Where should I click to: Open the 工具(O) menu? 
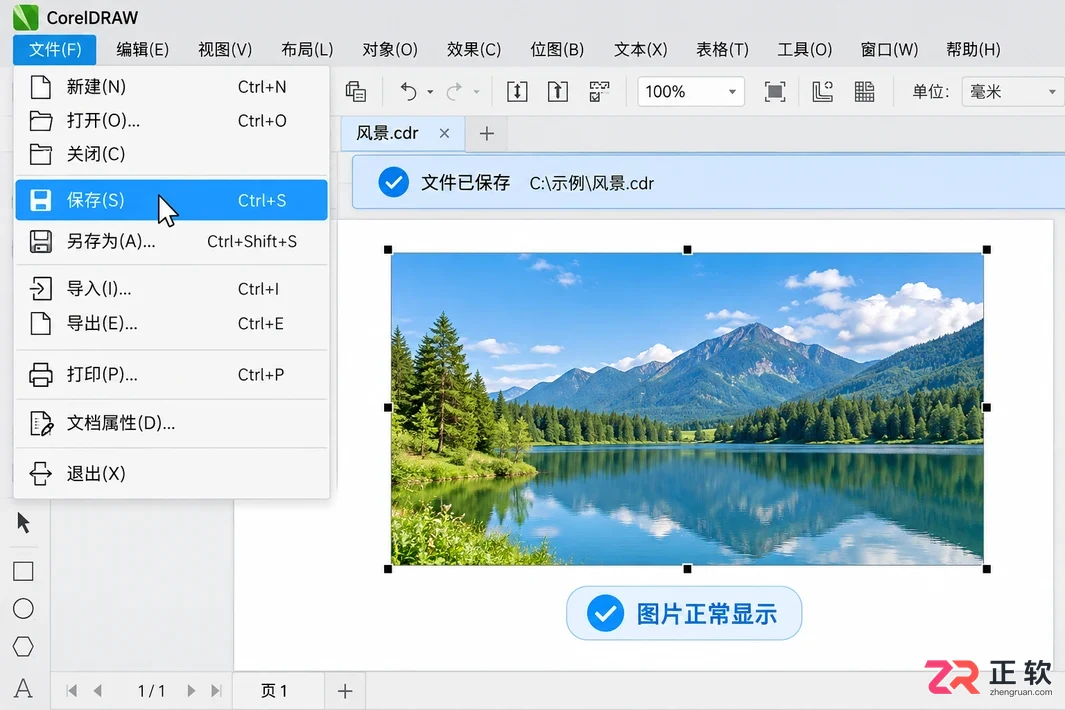[x=804, y=50]
